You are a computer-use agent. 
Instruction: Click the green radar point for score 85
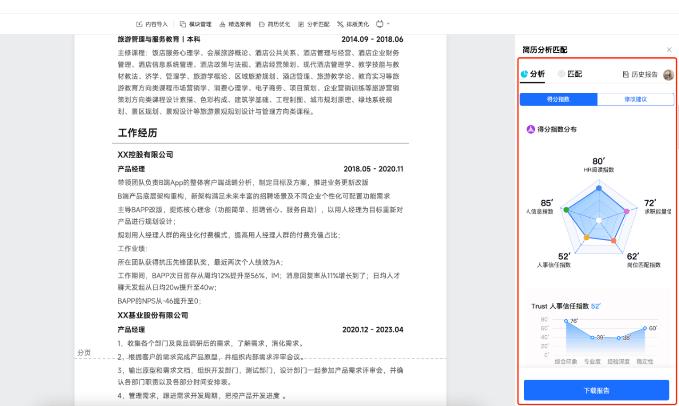[566, 209]
